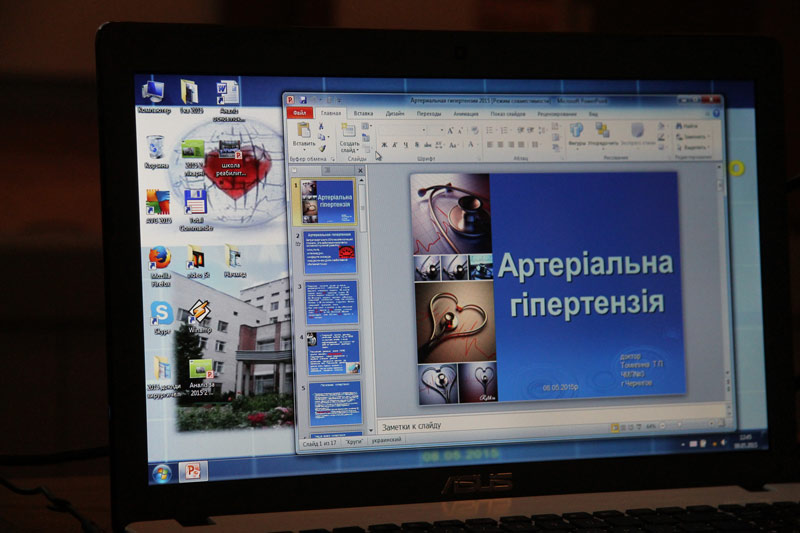The image size is (800, 533).
Task: Open the Файл menu tab
Action: (x=302, y=113)
